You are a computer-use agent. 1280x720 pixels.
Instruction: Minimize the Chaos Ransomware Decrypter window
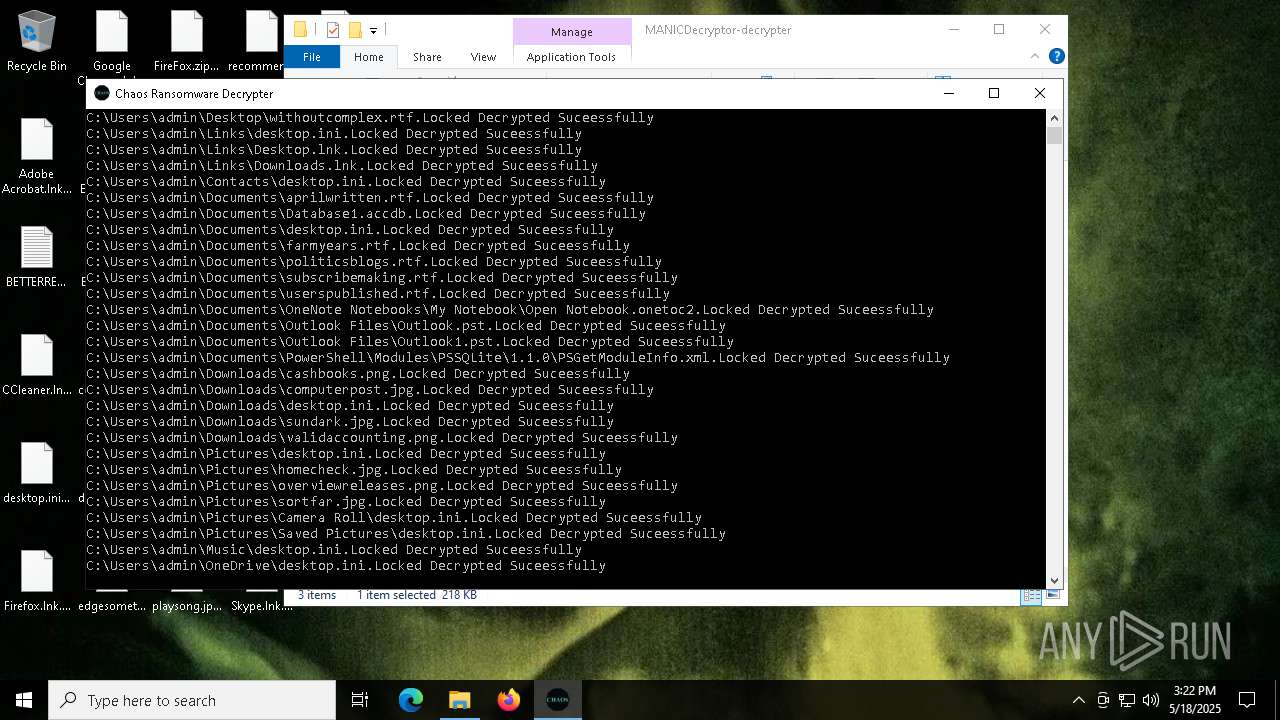(948, 93)
